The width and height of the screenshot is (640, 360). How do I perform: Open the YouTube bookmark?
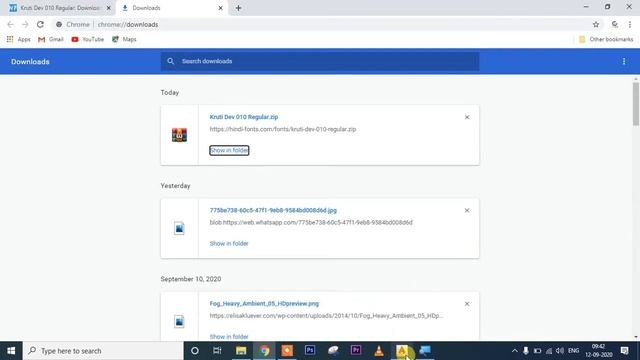tap(87, 39)
